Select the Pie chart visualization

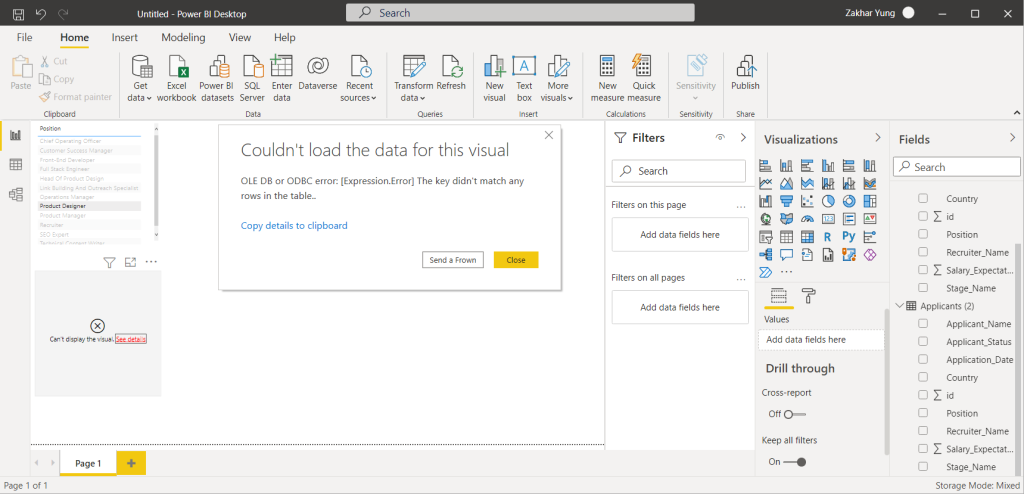828,201
